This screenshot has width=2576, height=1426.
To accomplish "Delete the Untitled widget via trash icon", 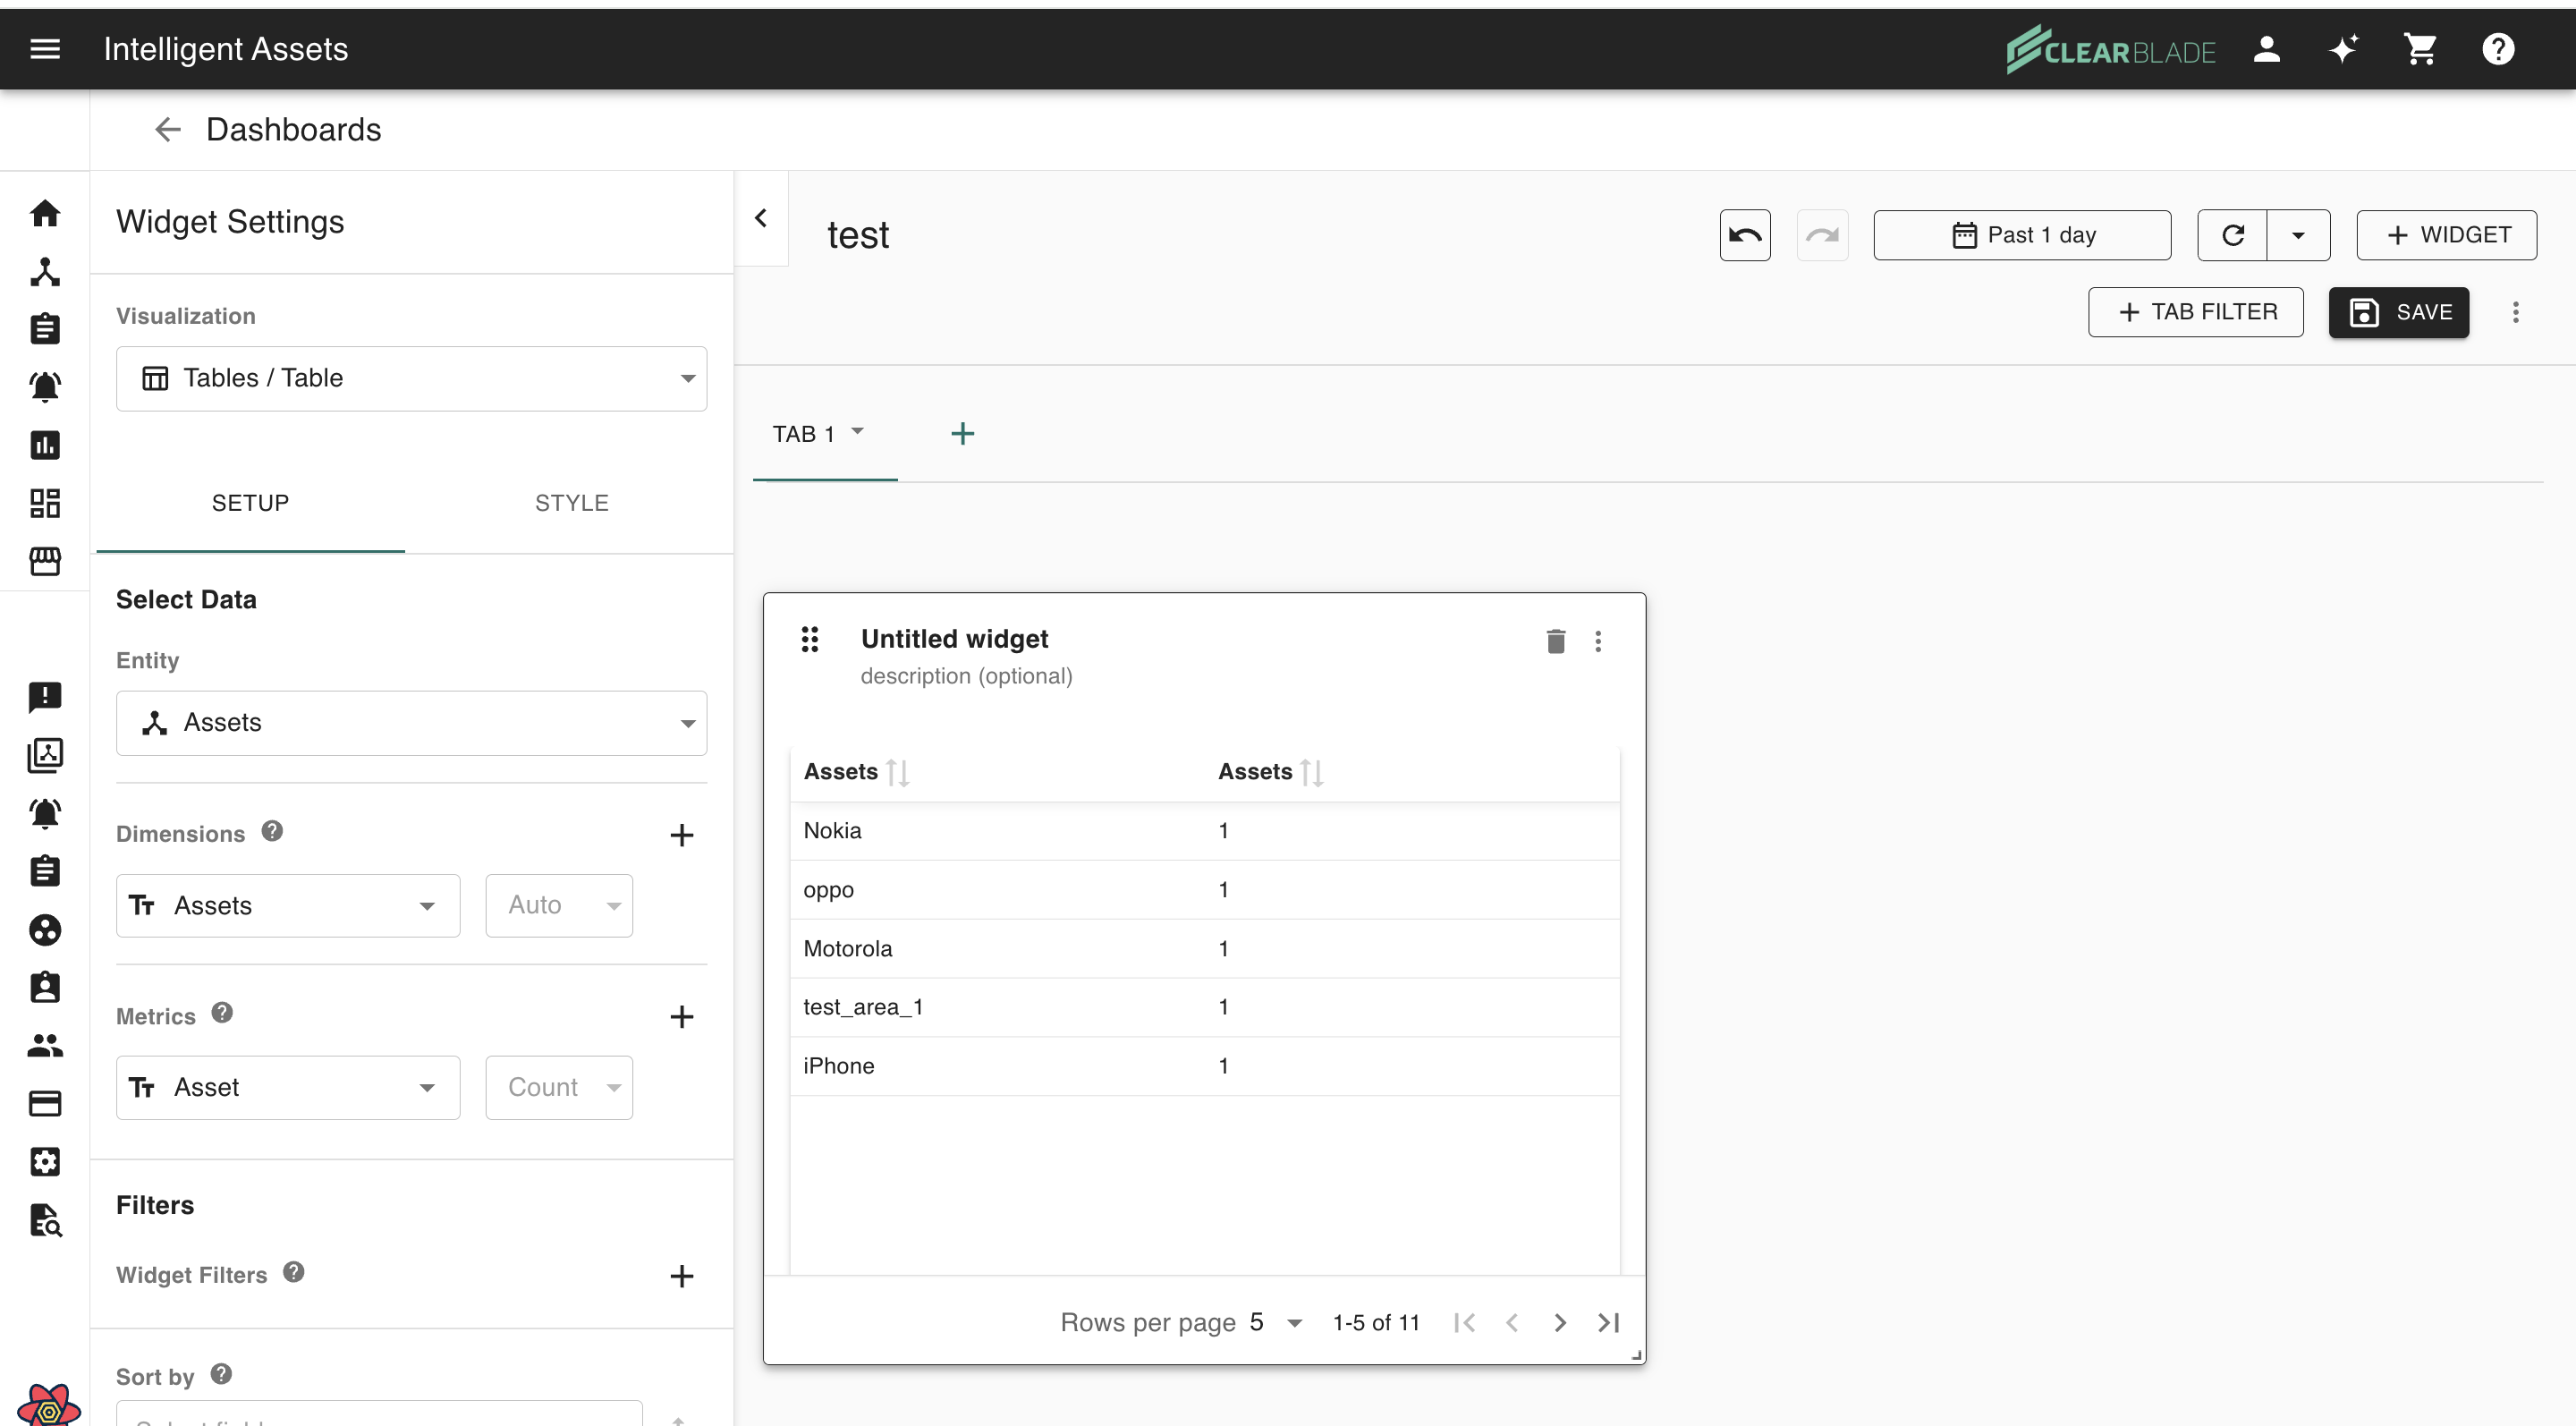I will tap(1555, 641).
